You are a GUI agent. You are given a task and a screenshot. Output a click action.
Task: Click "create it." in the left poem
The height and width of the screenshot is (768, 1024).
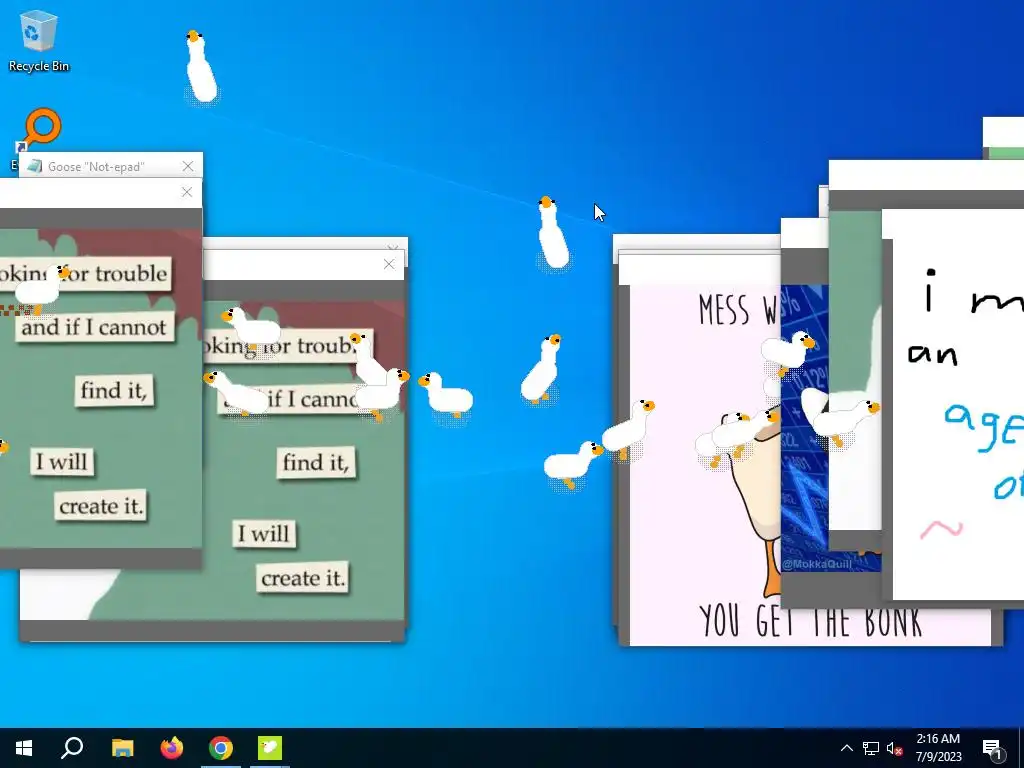101,506
